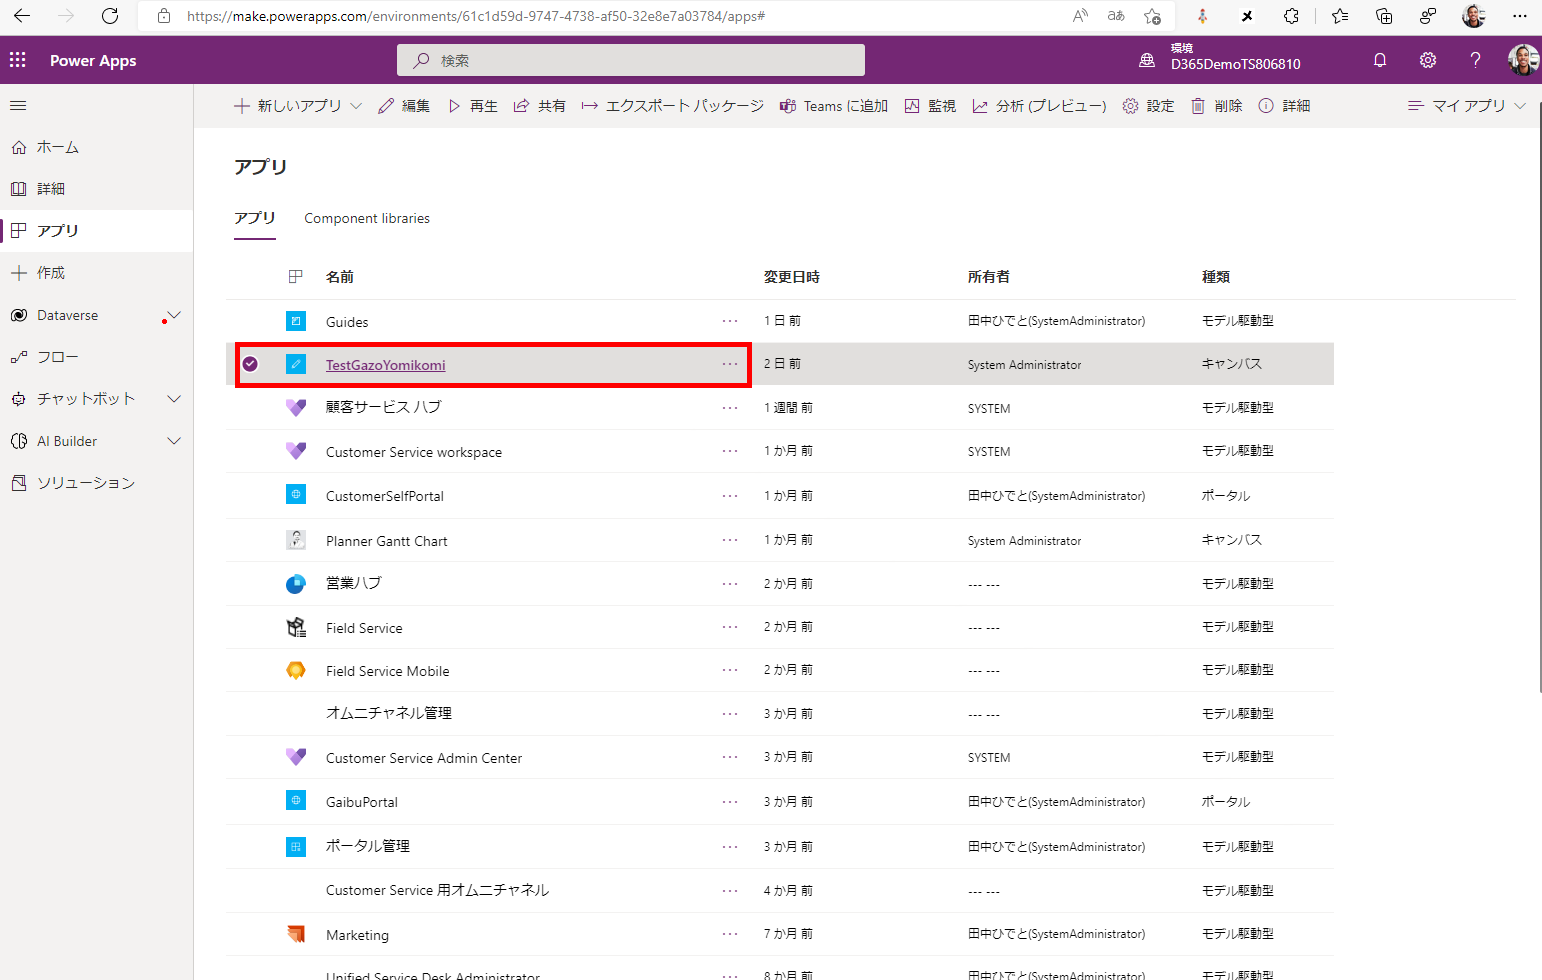Viewport: 1542px width, 980px height.
Task: Click the Field Service app icon
Action: tap(296, 627)
